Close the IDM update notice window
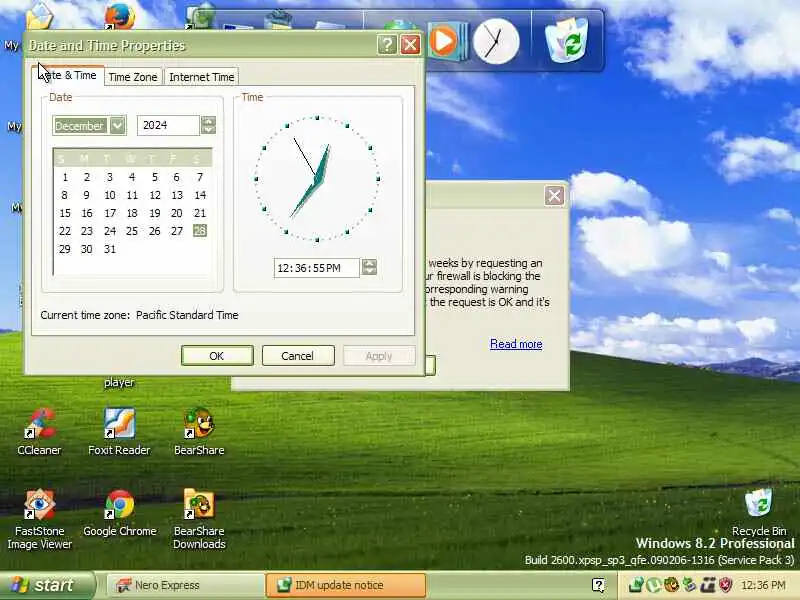Viewport: 800px width, 600px height. (554, 195)
